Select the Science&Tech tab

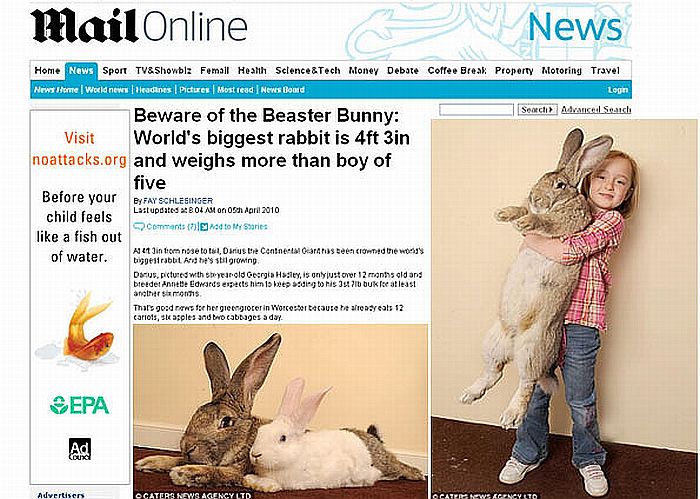[308, 71]
